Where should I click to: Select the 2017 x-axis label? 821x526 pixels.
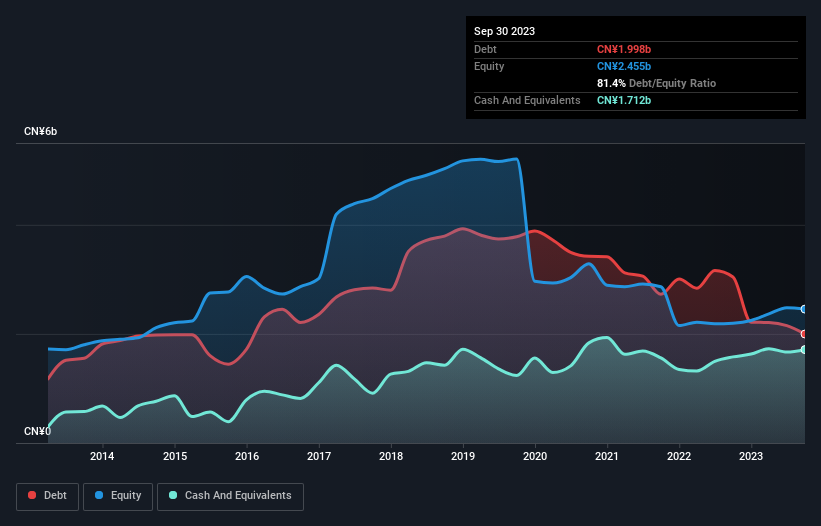(x=319, y=456)
